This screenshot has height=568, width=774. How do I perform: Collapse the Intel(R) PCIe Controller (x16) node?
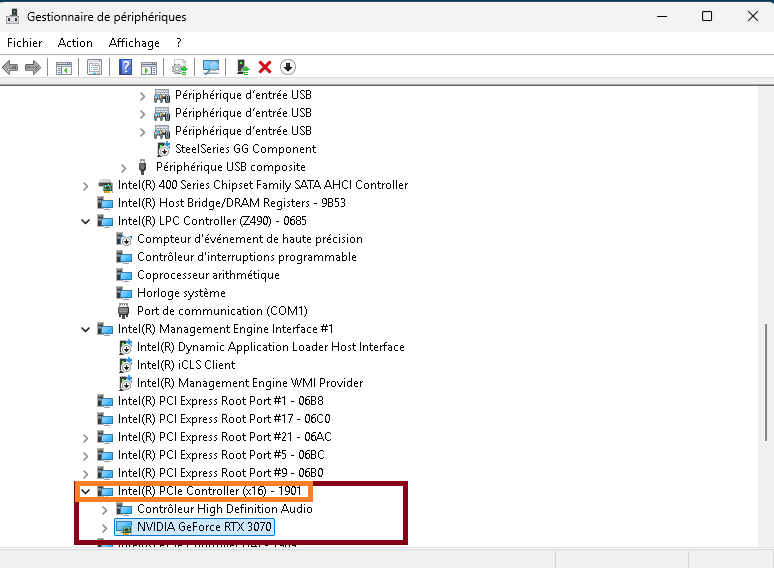click(86, 491)
